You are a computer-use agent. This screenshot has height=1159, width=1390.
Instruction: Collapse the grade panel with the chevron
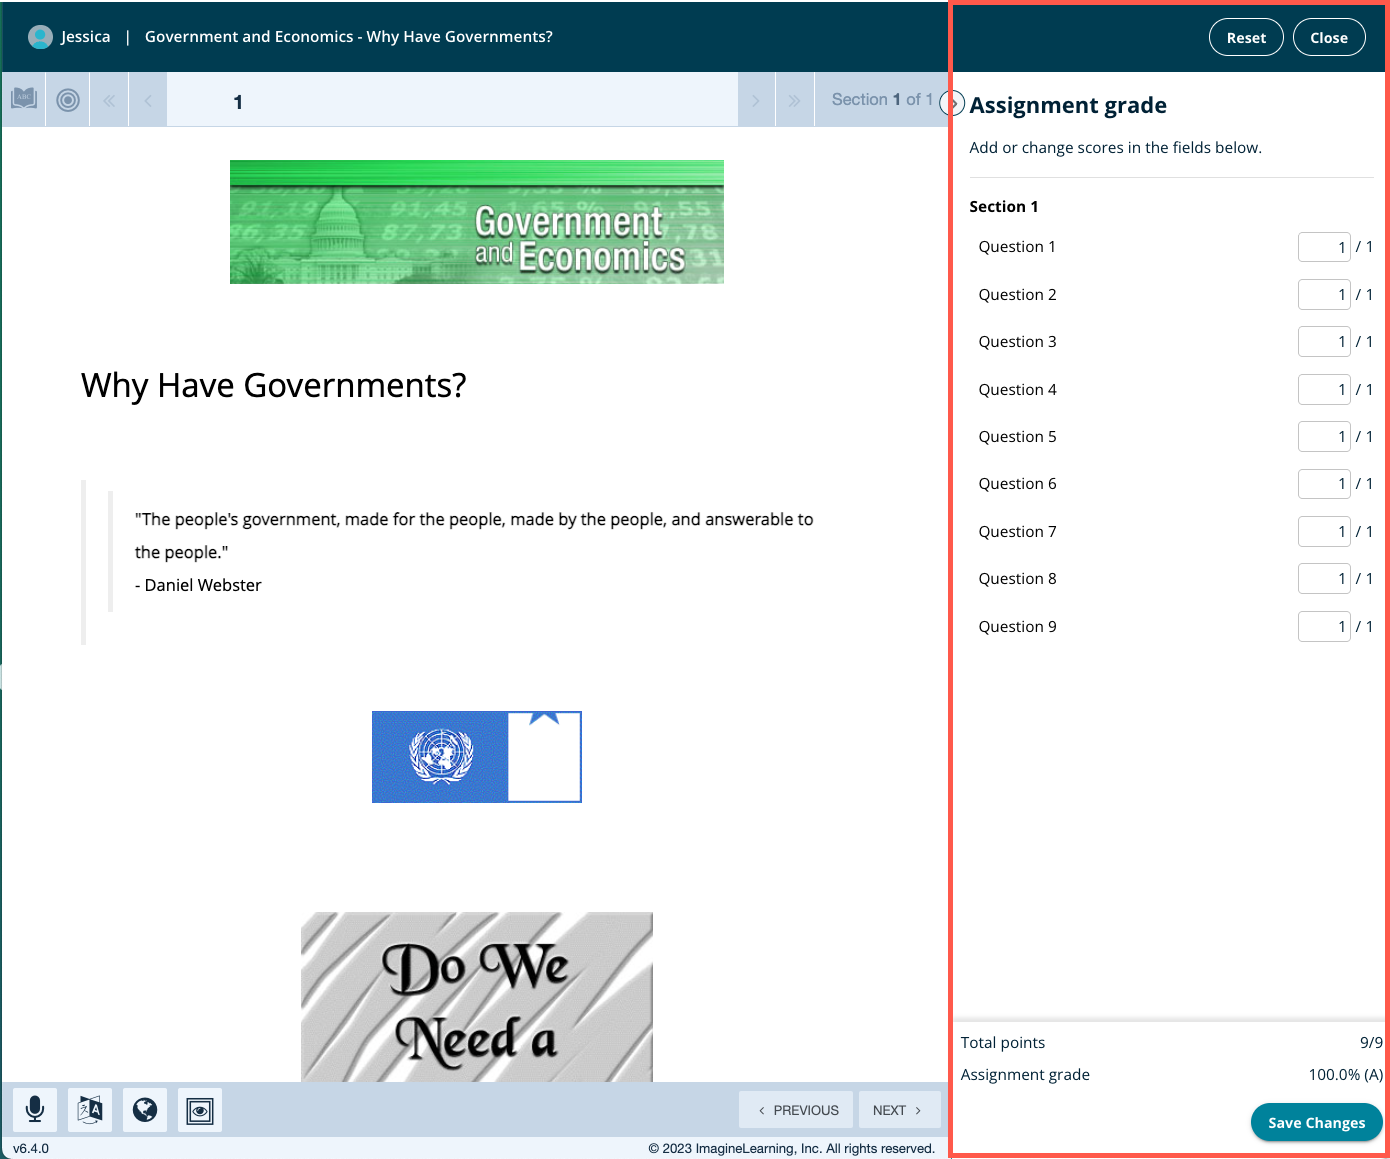pyautogui.click(x=952, y=103)
